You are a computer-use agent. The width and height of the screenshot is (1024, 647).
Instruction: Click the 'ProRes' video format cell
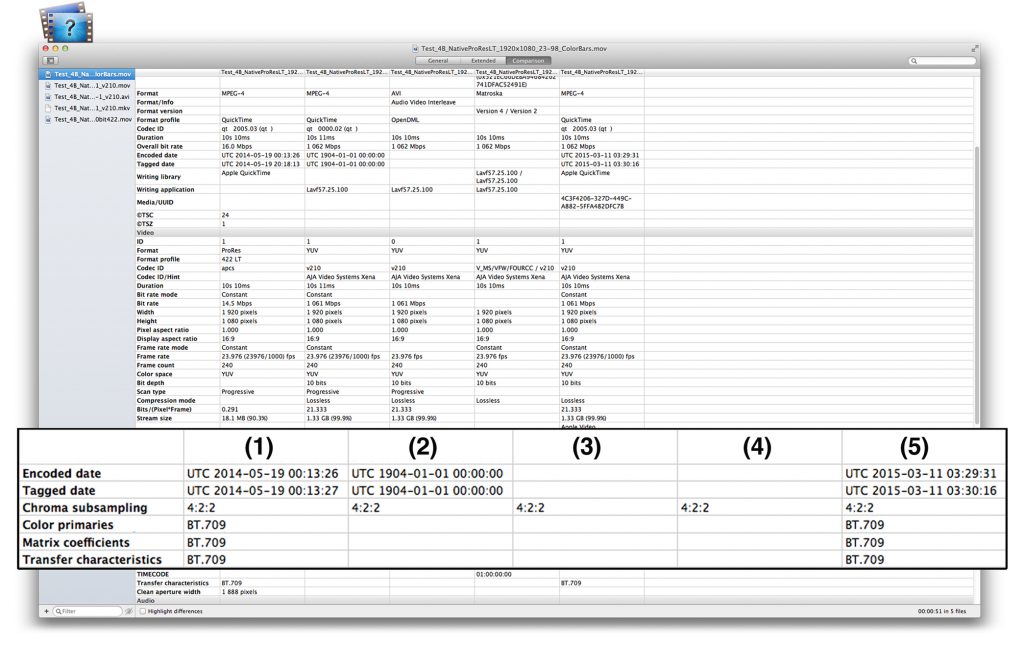coord(231,251)
